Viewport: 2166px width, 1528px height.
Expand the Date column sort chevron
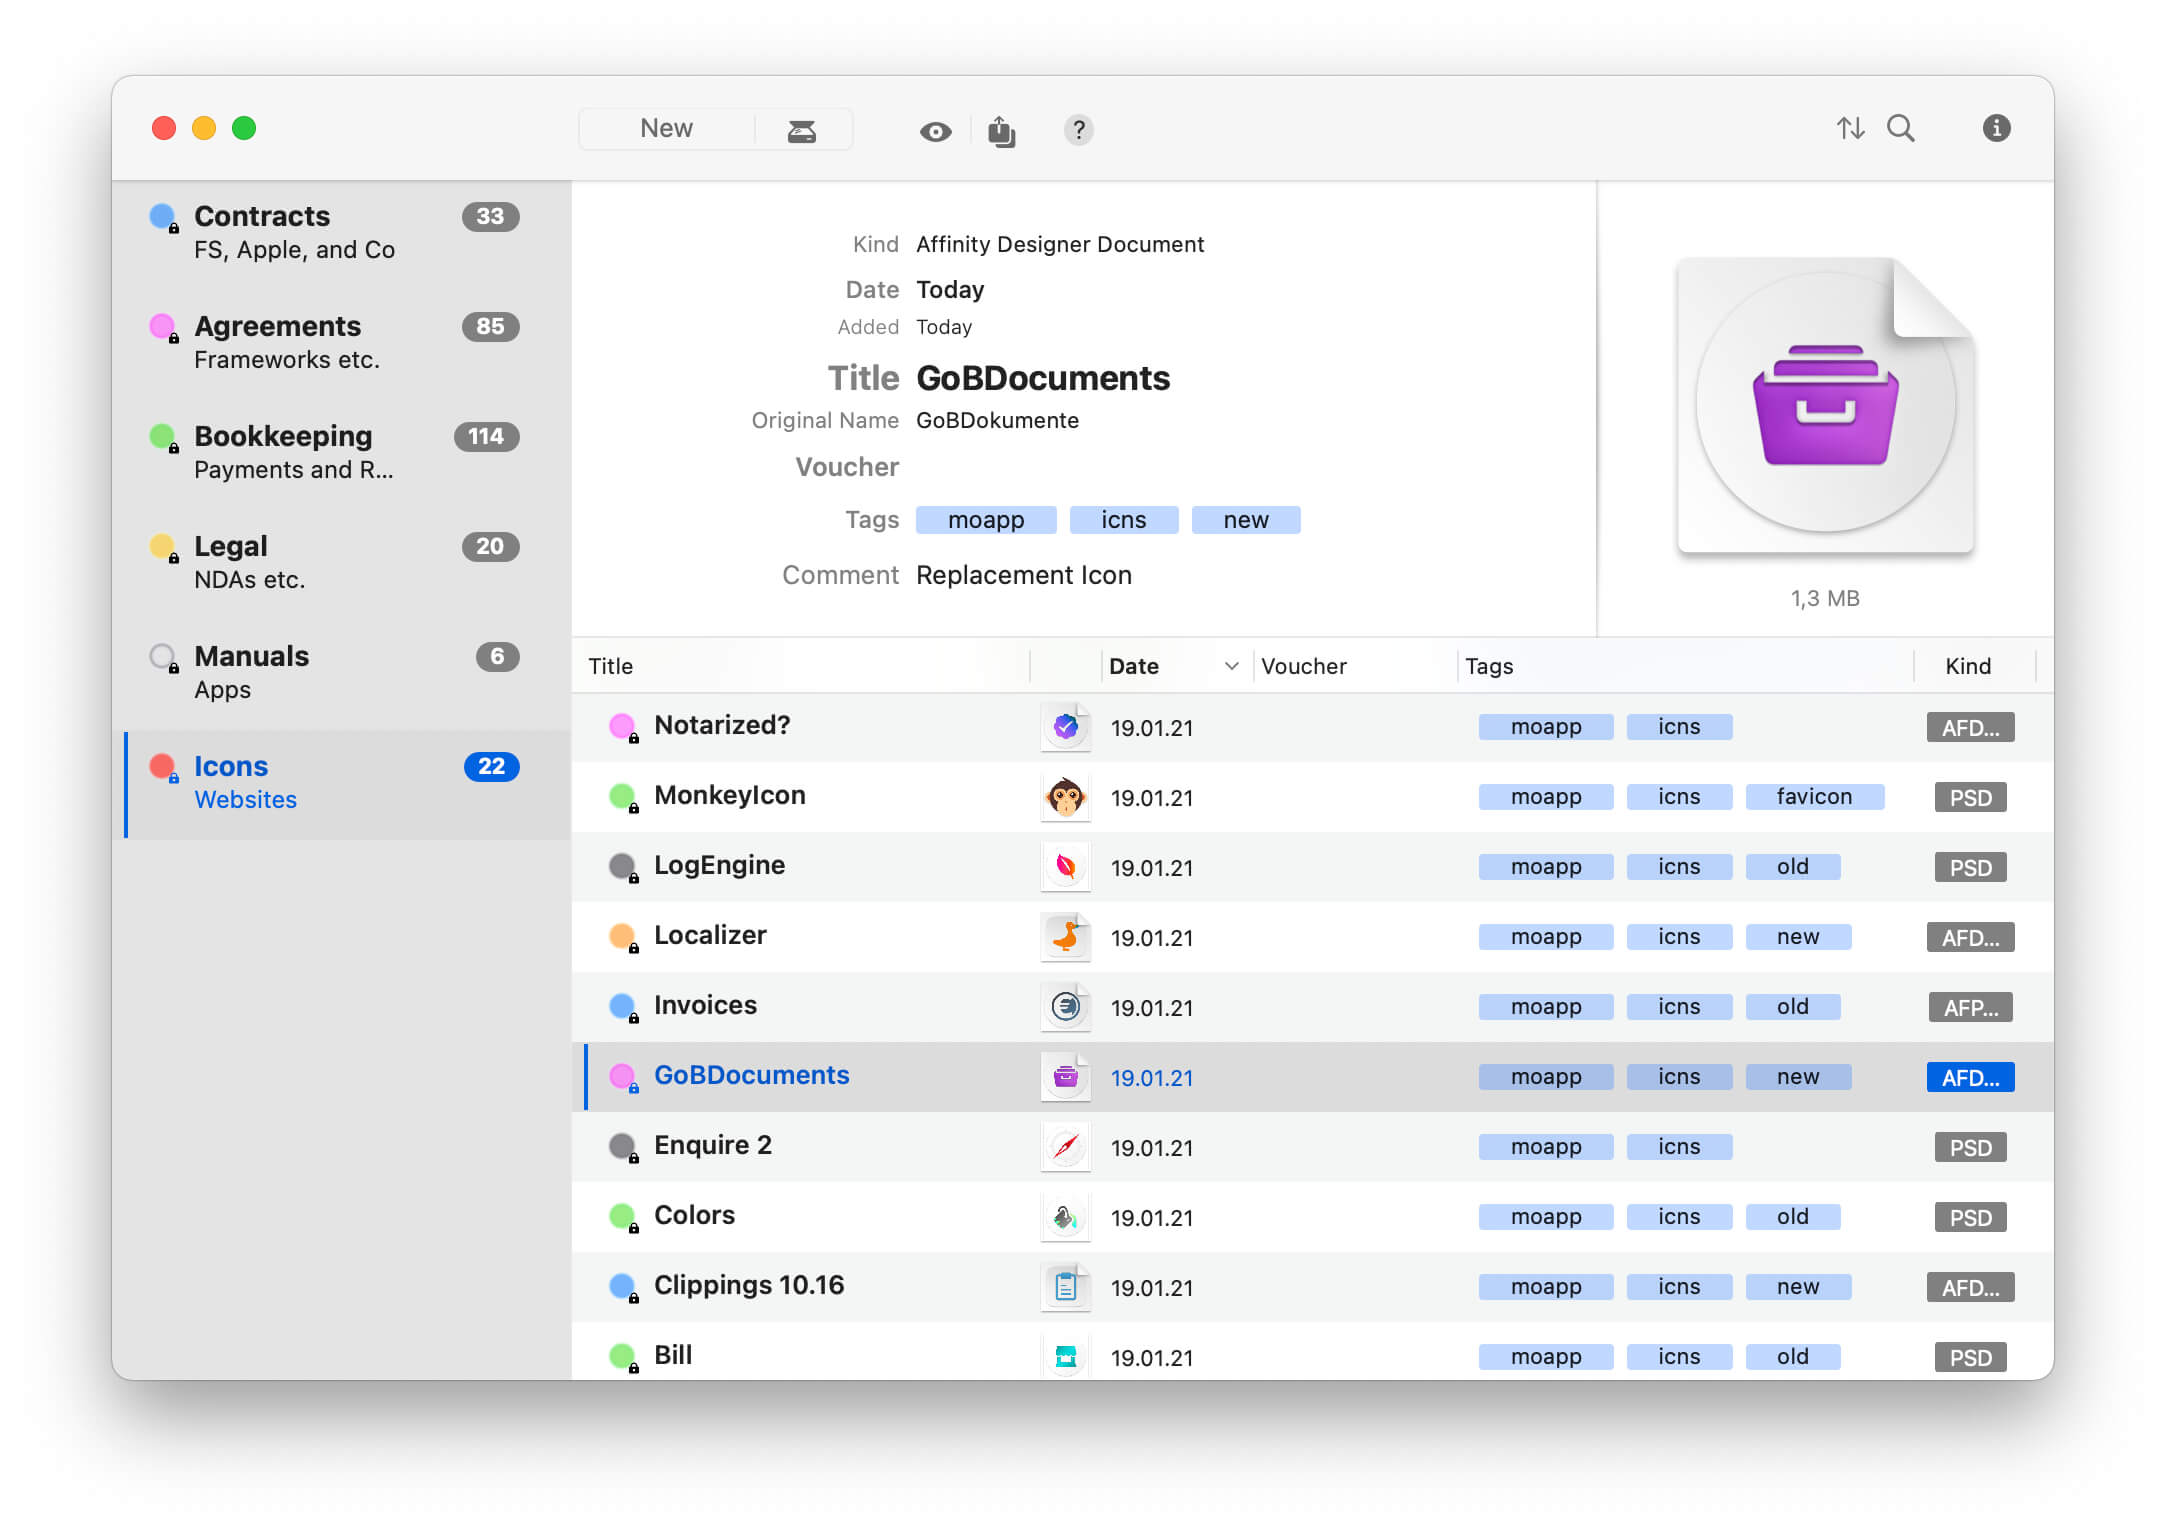1231,666
